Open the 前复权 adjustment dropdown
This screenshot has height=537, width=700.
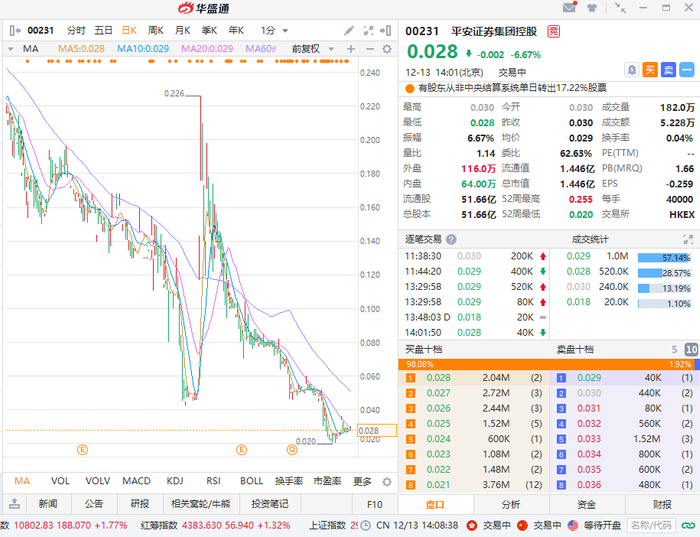[313, 49]
